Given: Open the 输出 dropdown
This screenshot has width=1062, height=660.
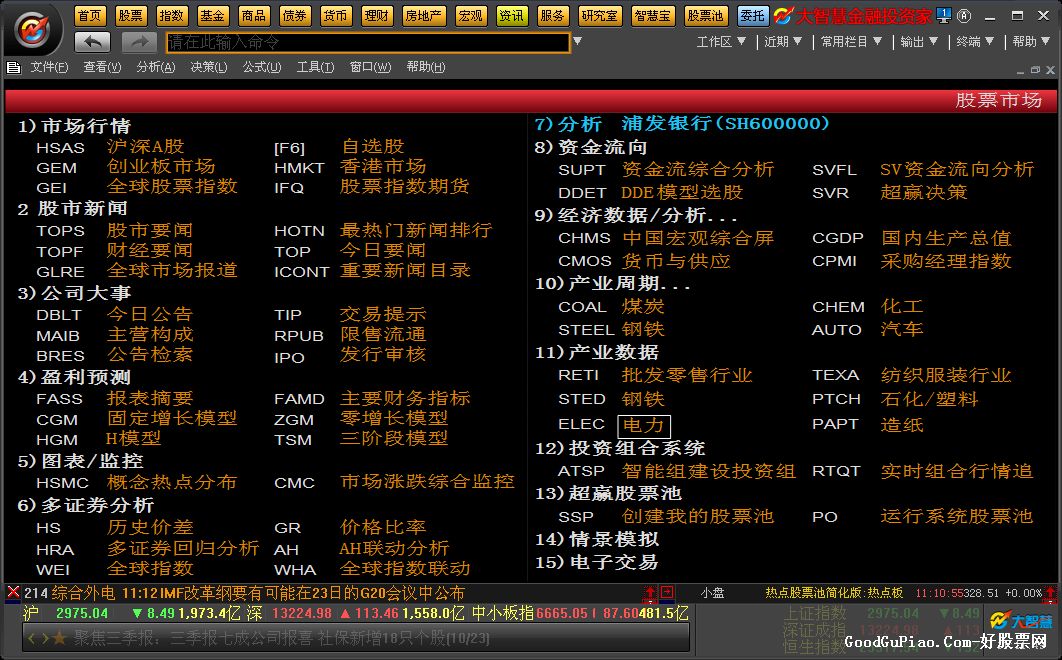Looking at the screenshot, I should click(919, 42).
